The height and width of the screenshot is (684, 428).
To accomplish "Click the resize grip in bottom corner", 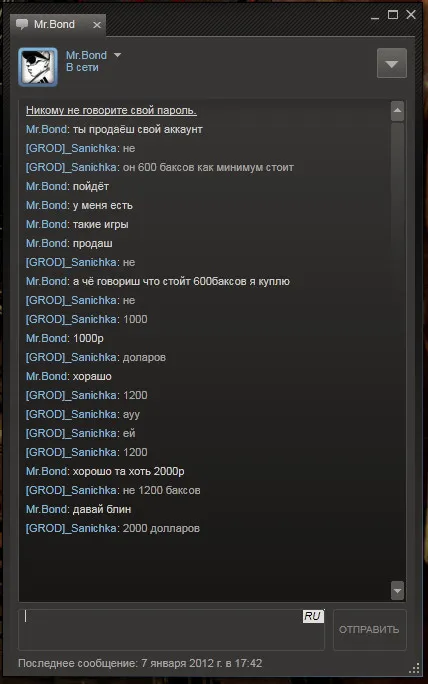I will pos(414,668).
